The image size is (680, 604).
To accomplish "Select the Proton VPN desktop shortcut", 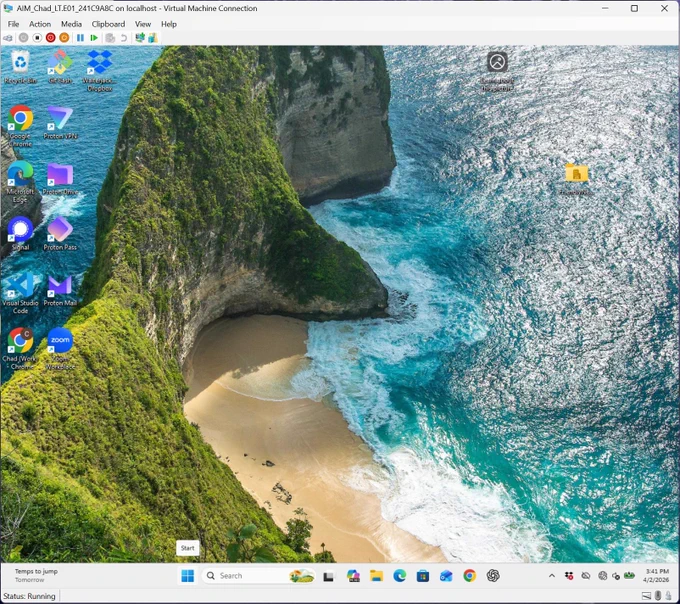I will (x=60, y=122).
